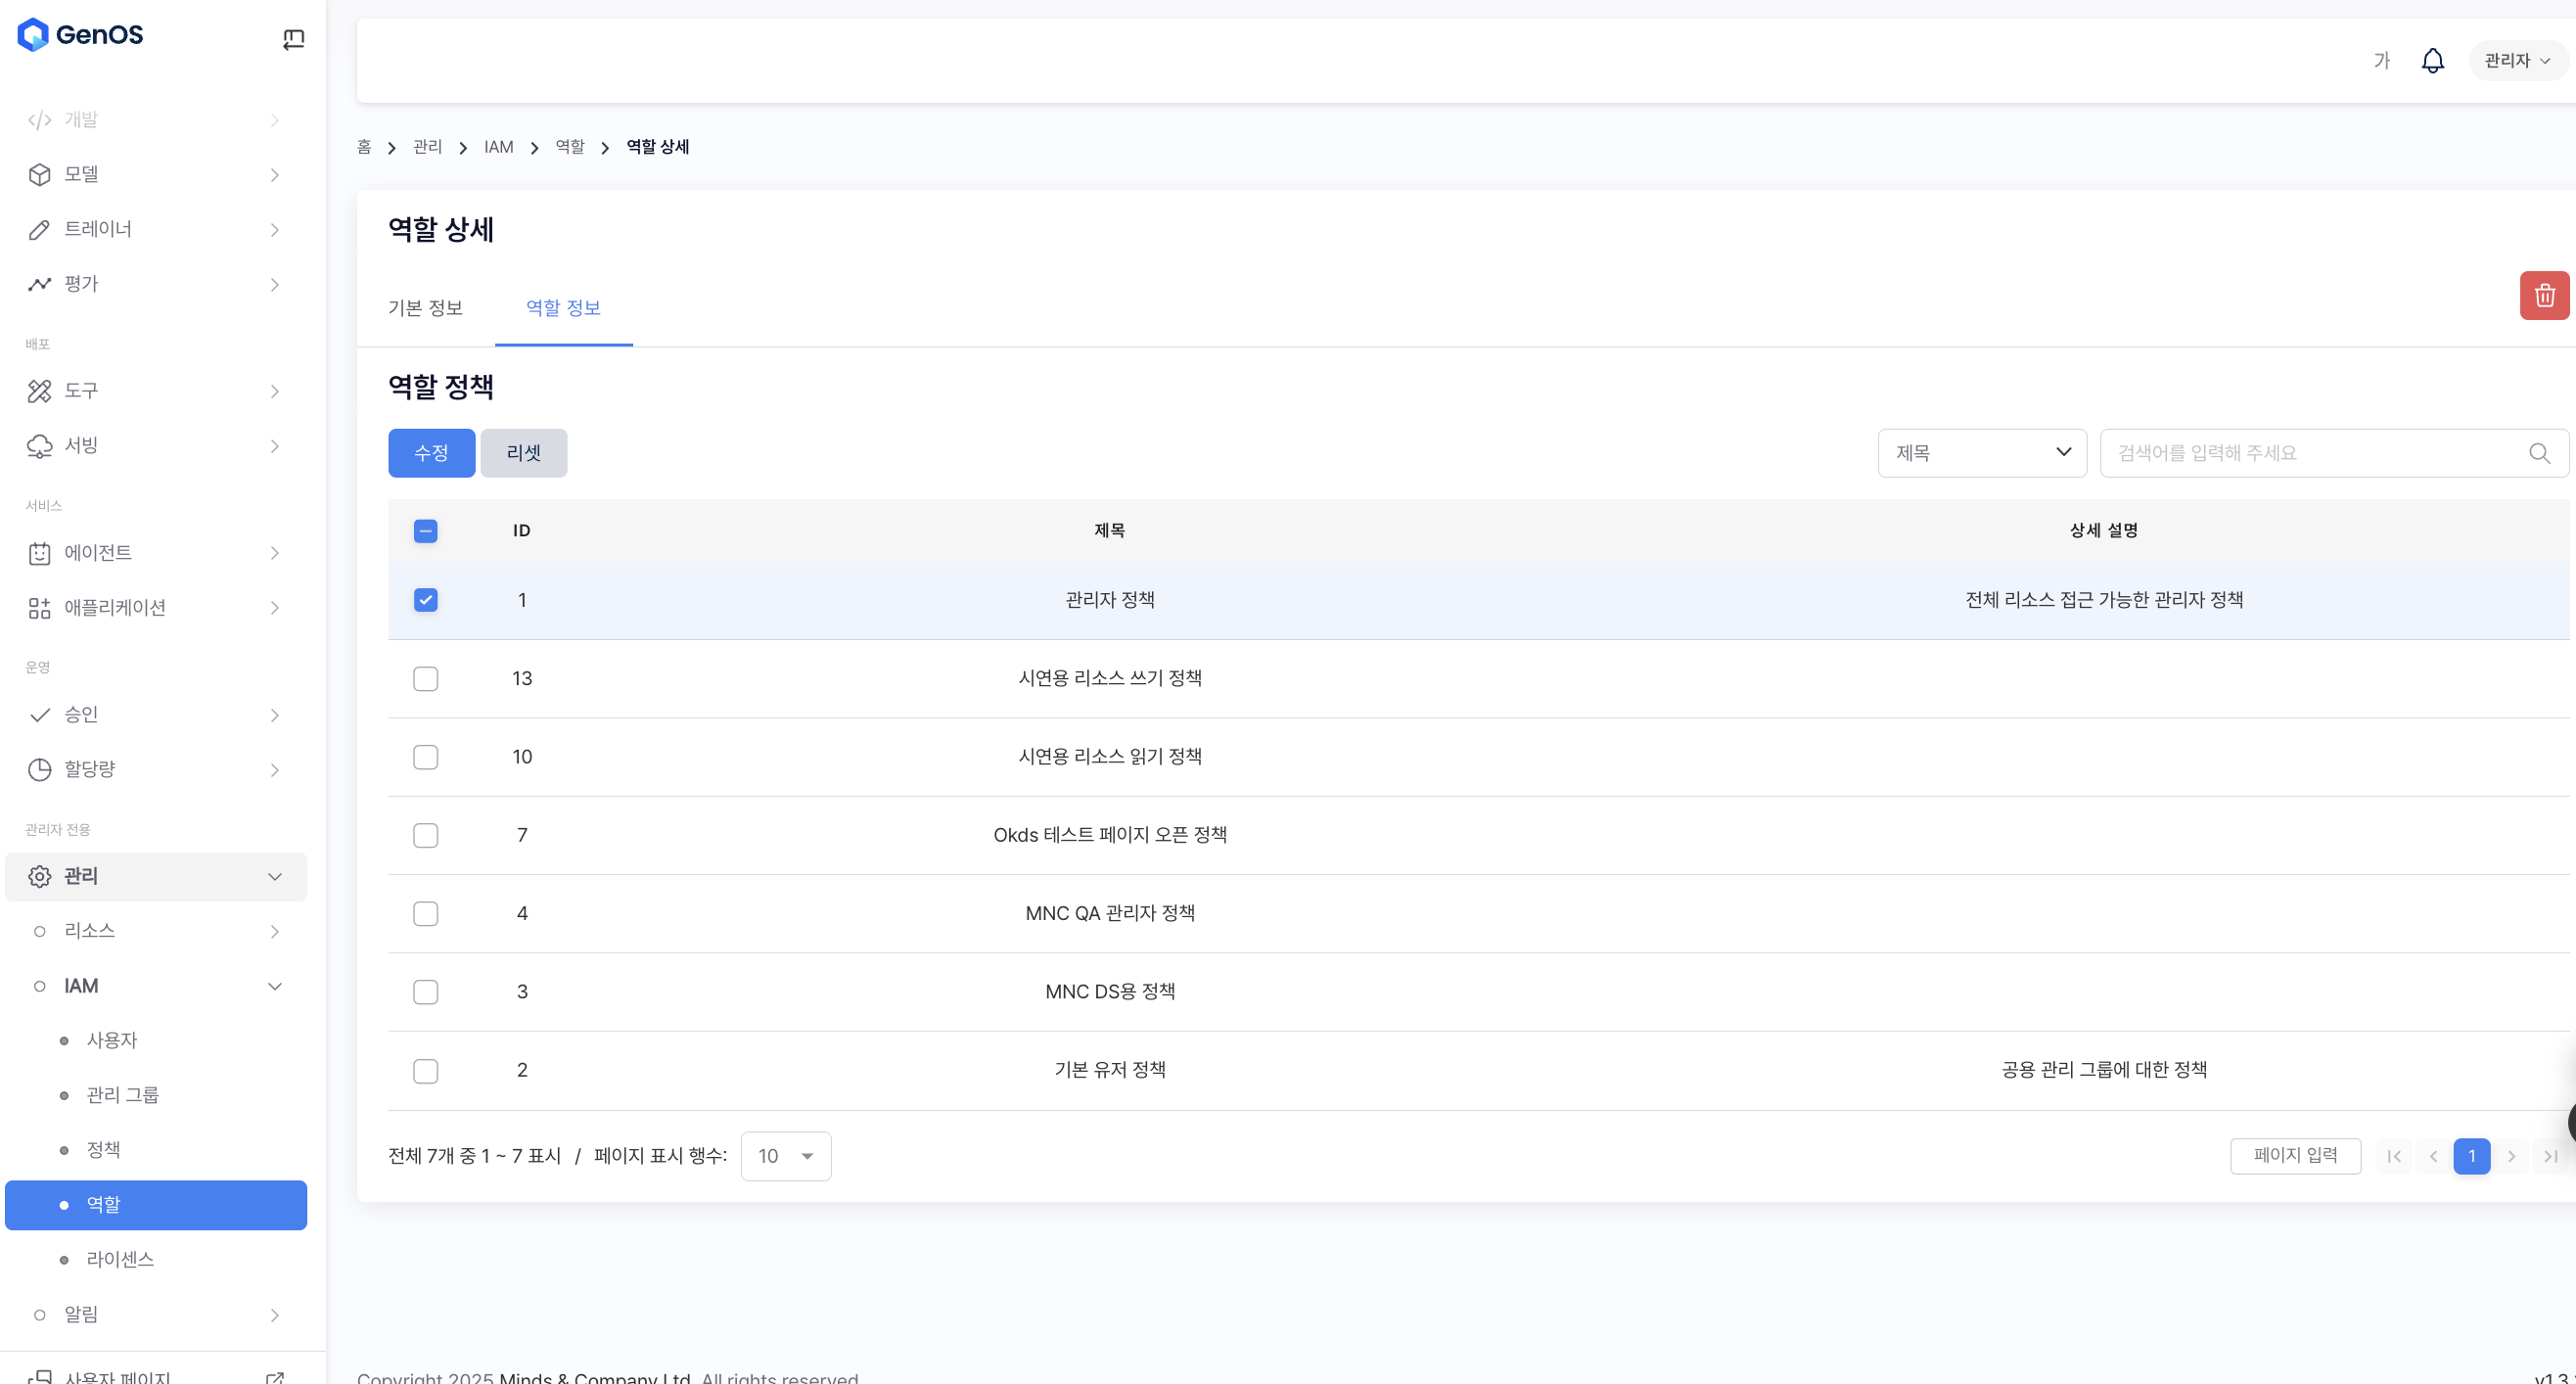This screenshot has width=2576, height=1384.
Task: Click the 할당량 pie chart icon
Action: tap(39, 770)
